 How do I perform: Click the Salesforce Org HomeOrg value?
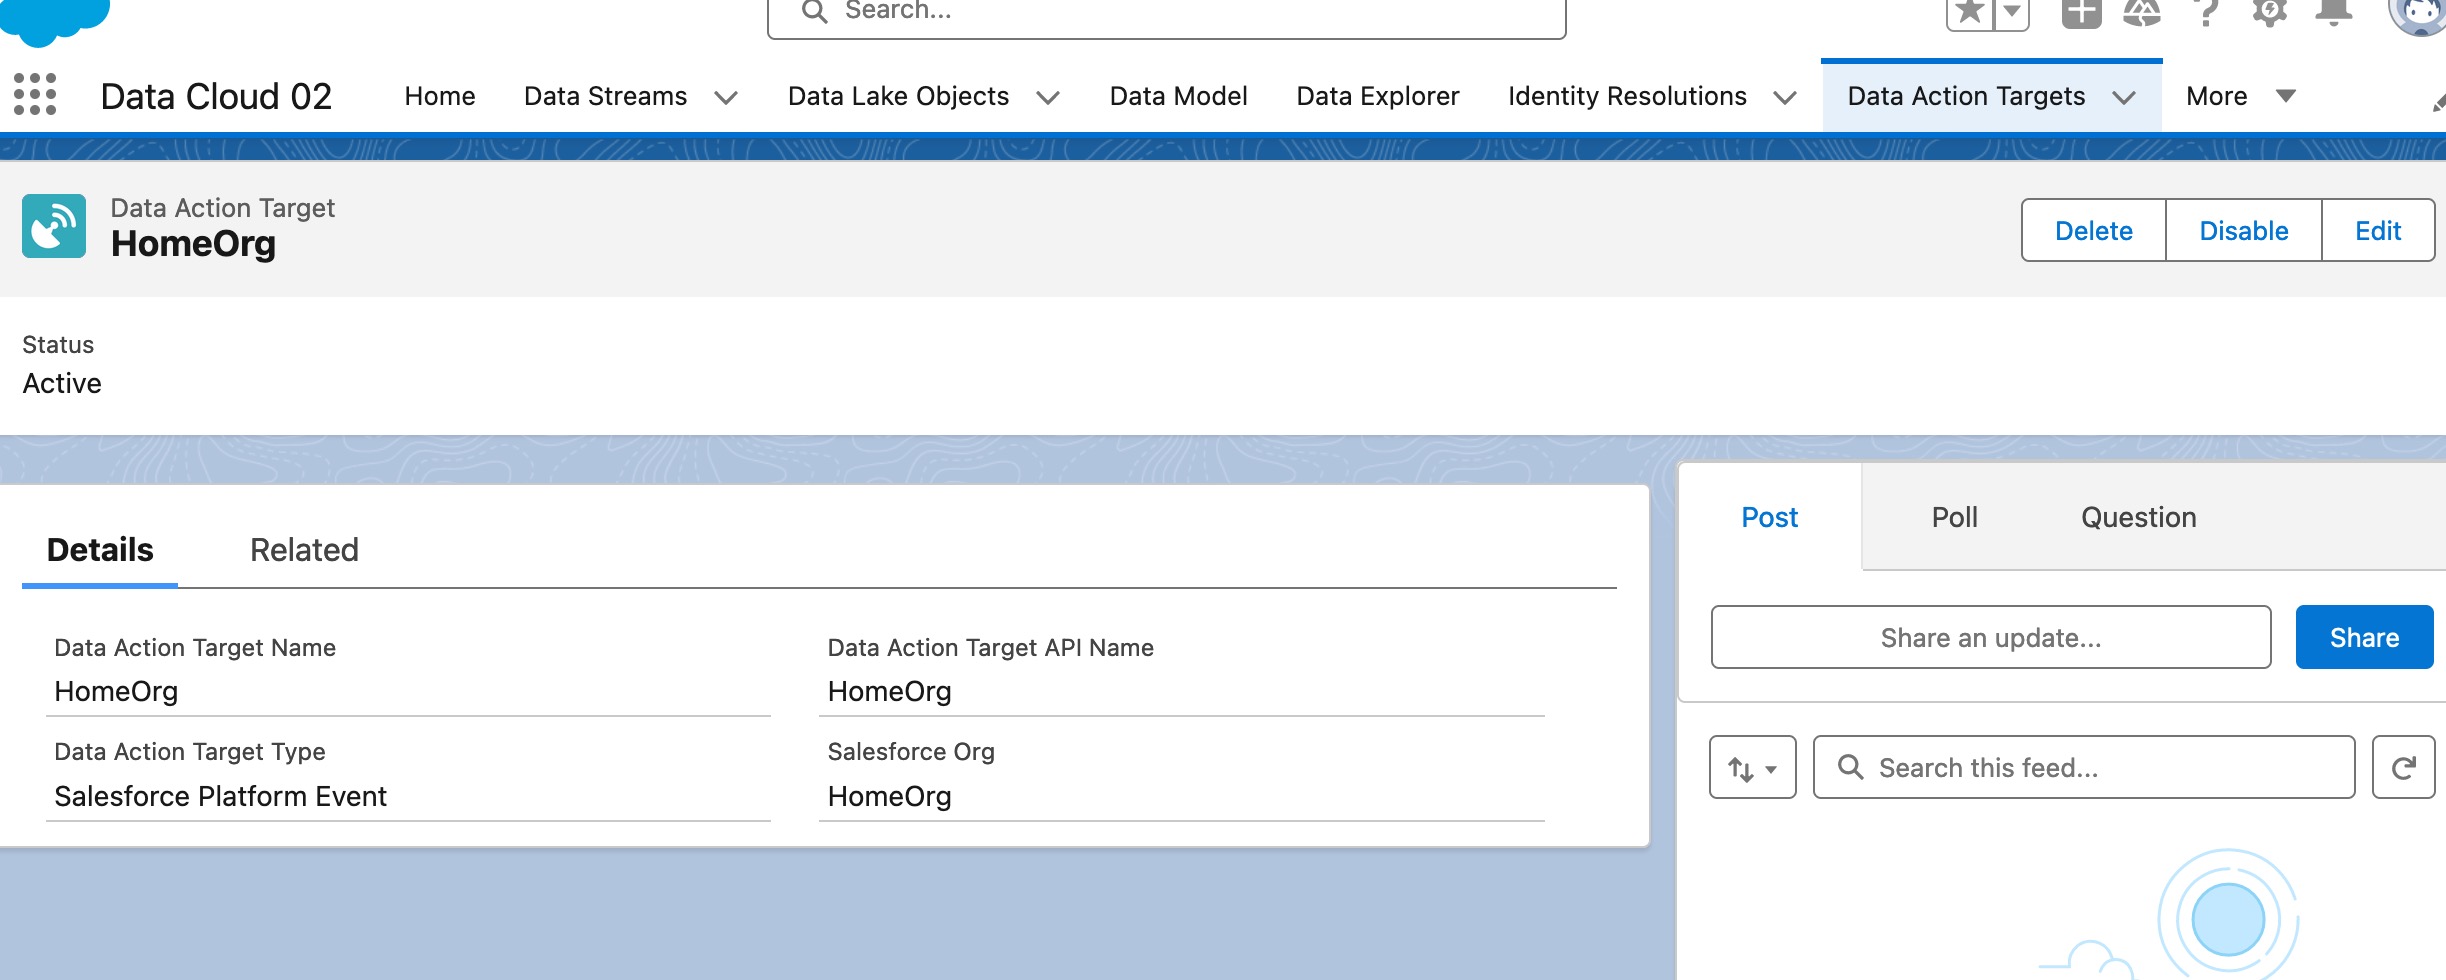click(889, 796)
